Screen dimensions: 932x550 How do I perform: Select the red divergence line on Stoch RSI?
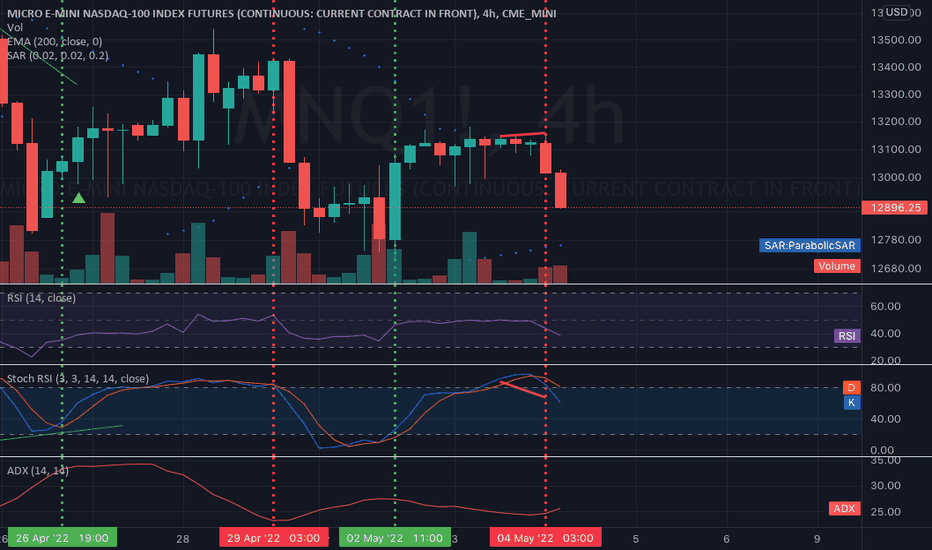point(523,389)
